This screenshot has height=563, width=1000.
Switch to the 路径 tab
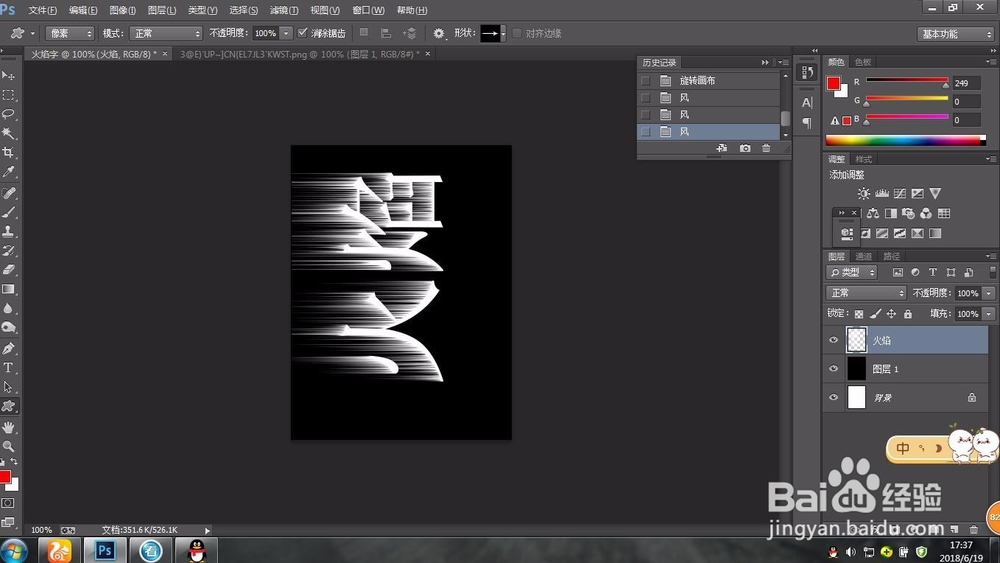click(892, 256)
